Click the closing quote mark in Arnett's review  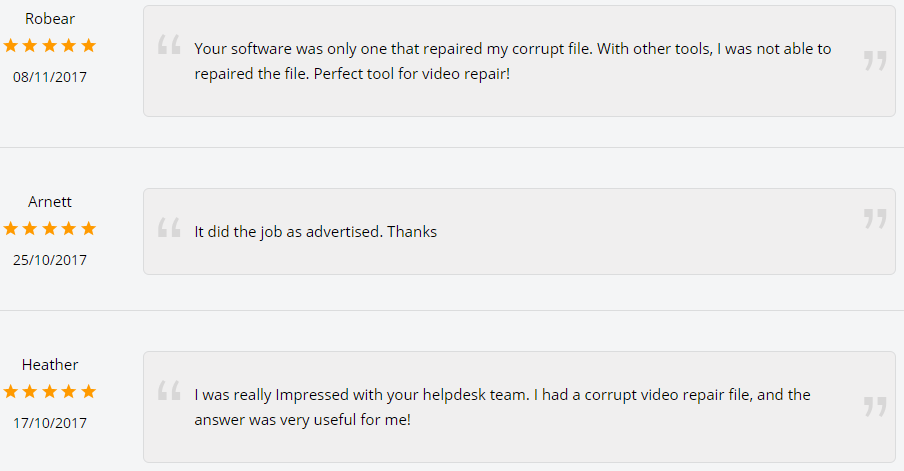pos(875,219)
